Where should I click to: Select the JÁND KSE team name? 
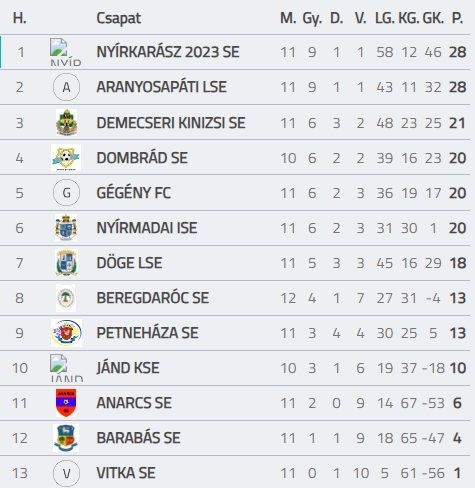click(128, 368)
